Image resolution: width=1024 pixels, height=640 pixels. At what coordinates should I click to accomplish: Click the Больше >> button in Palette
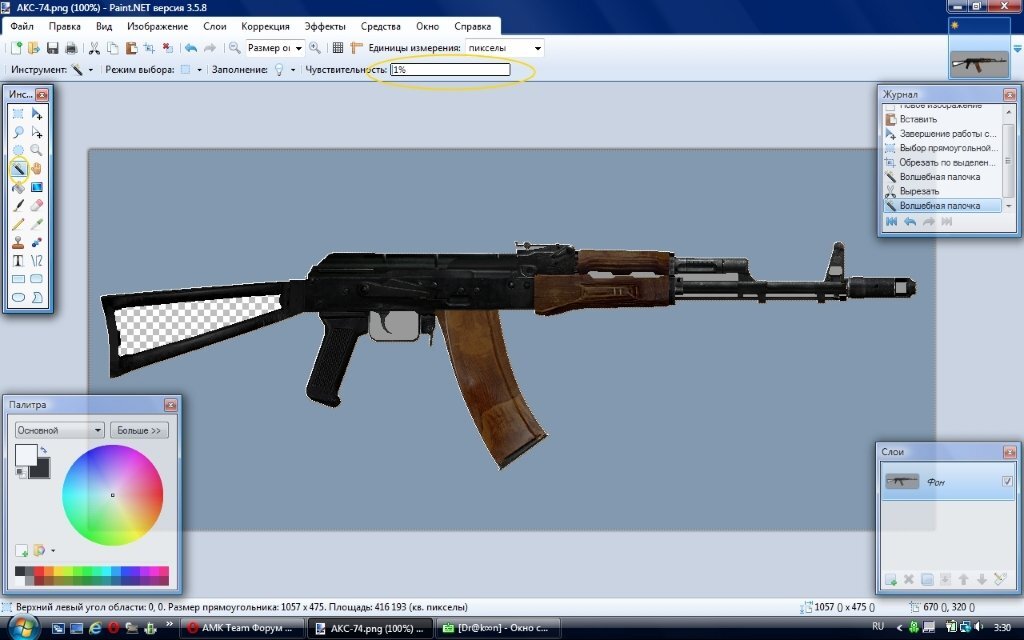[x=139, y=430]
